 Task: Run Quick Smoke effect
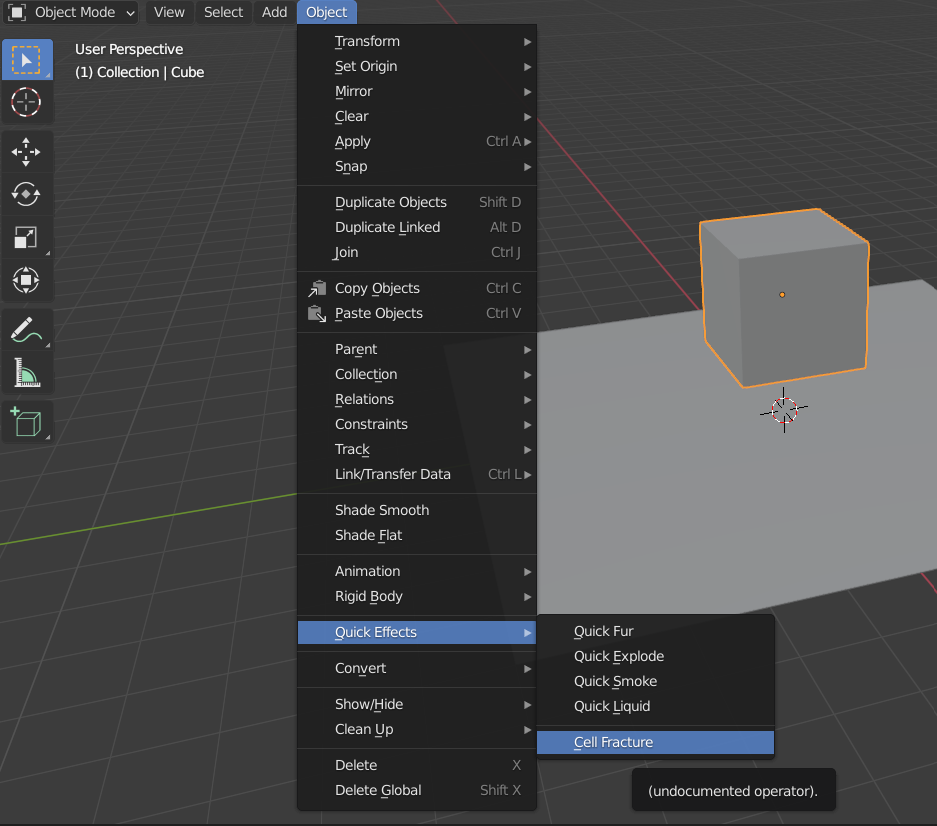pyautogui.click(x=656, y=682)
